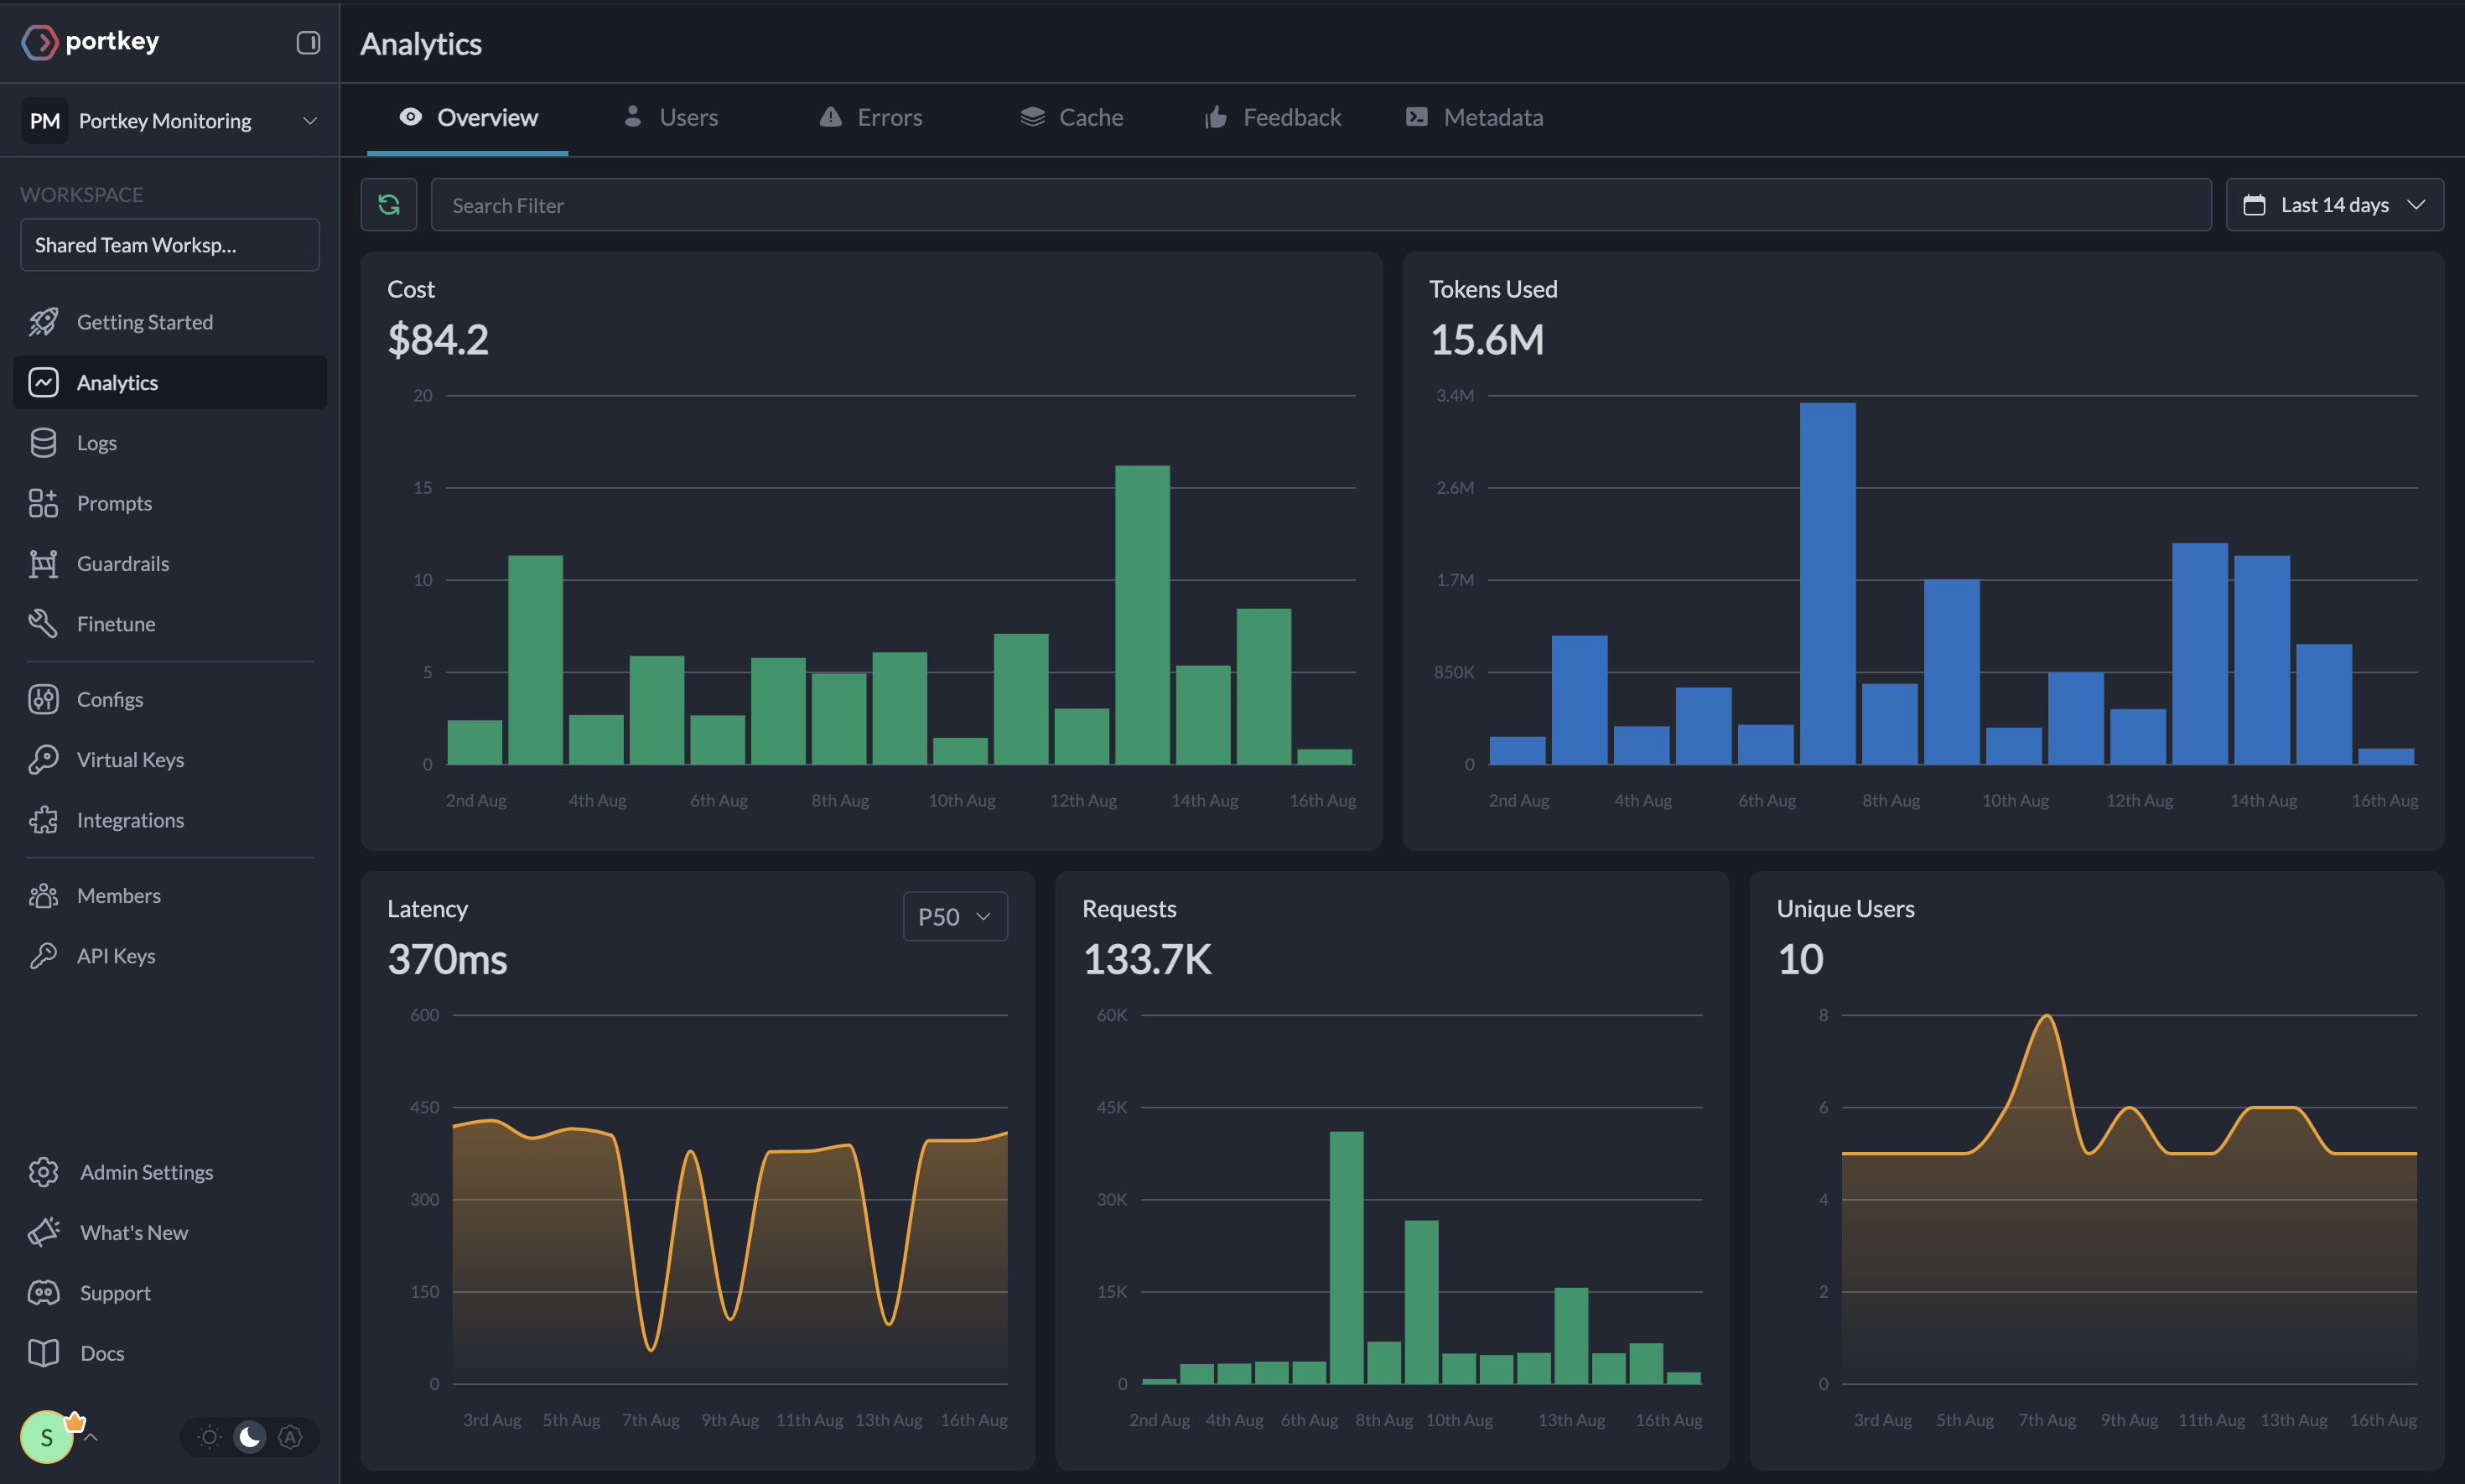Screen dimensions: 2465x1484
Task: Expand Portkey Monitoring organization selector
Action: coord(170,121)
